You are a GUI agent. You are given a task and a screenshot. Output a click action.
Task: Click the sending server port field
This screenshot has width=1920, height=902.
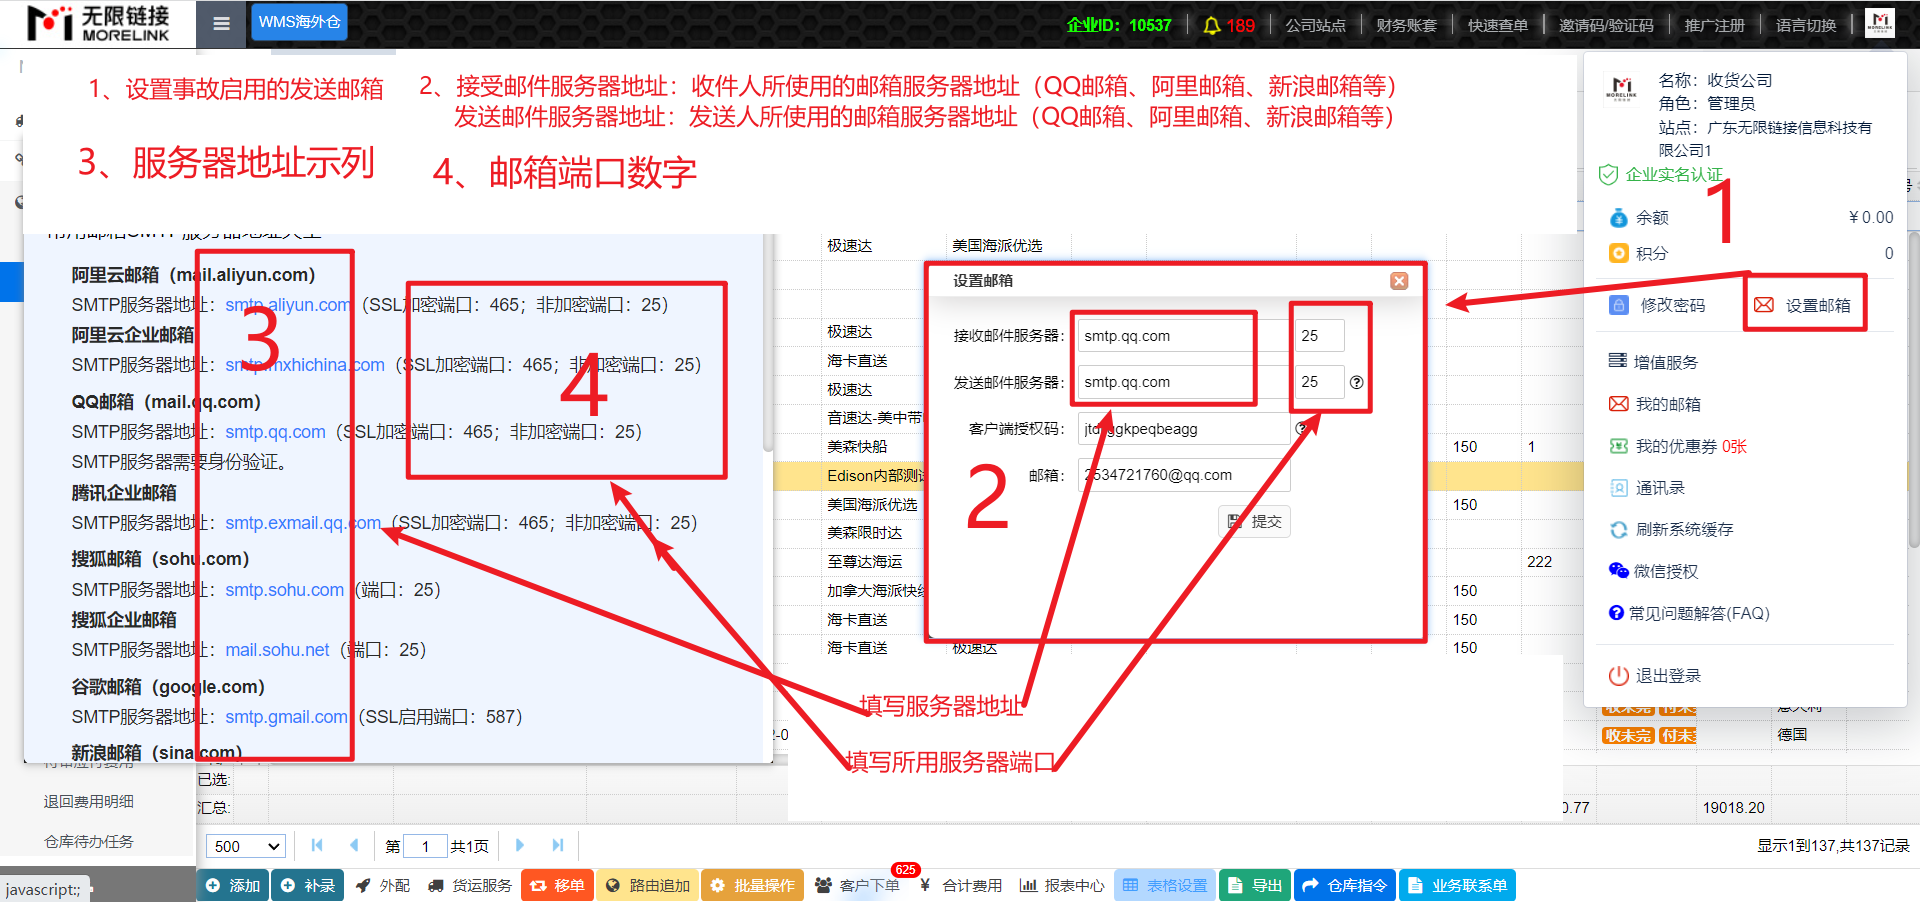tap(1319, 382)
